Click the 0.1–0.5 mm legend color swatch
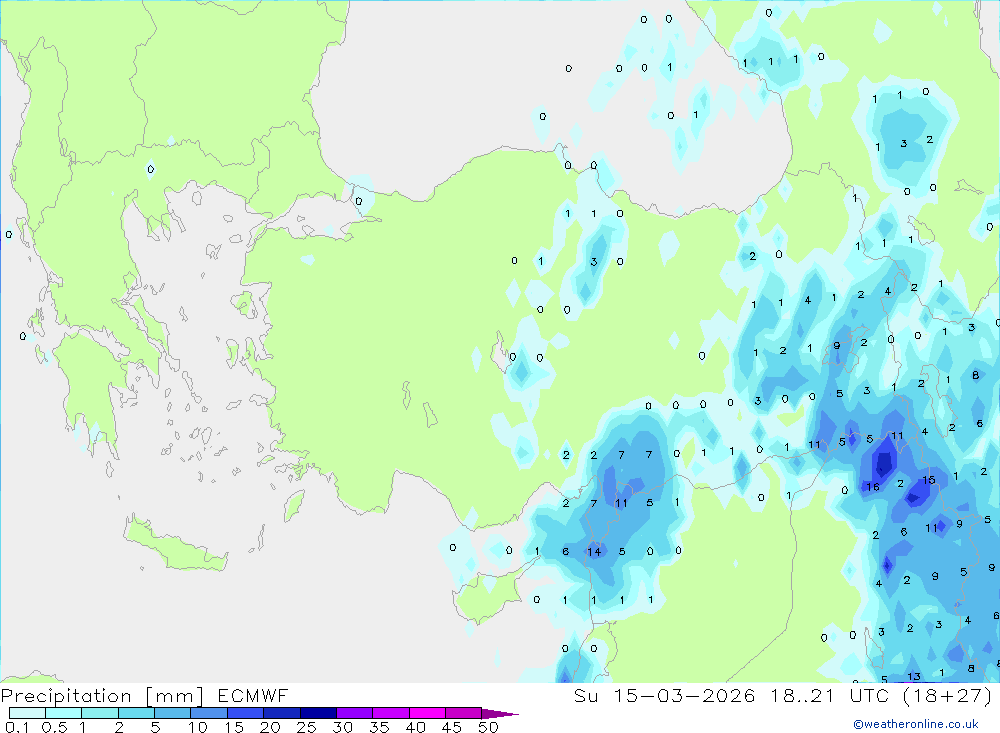Viewport: 1000px width, 733px height. click(27, 713)
